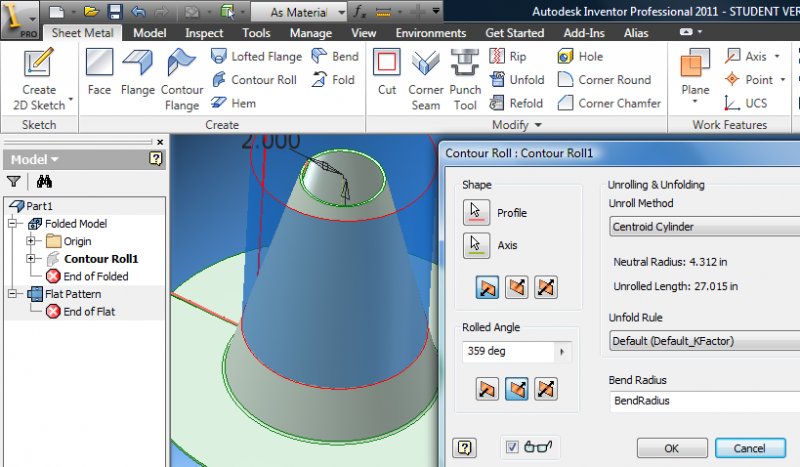Save the document with floppy icon
This screenshot has width=800, height=467.
(115, 11)
